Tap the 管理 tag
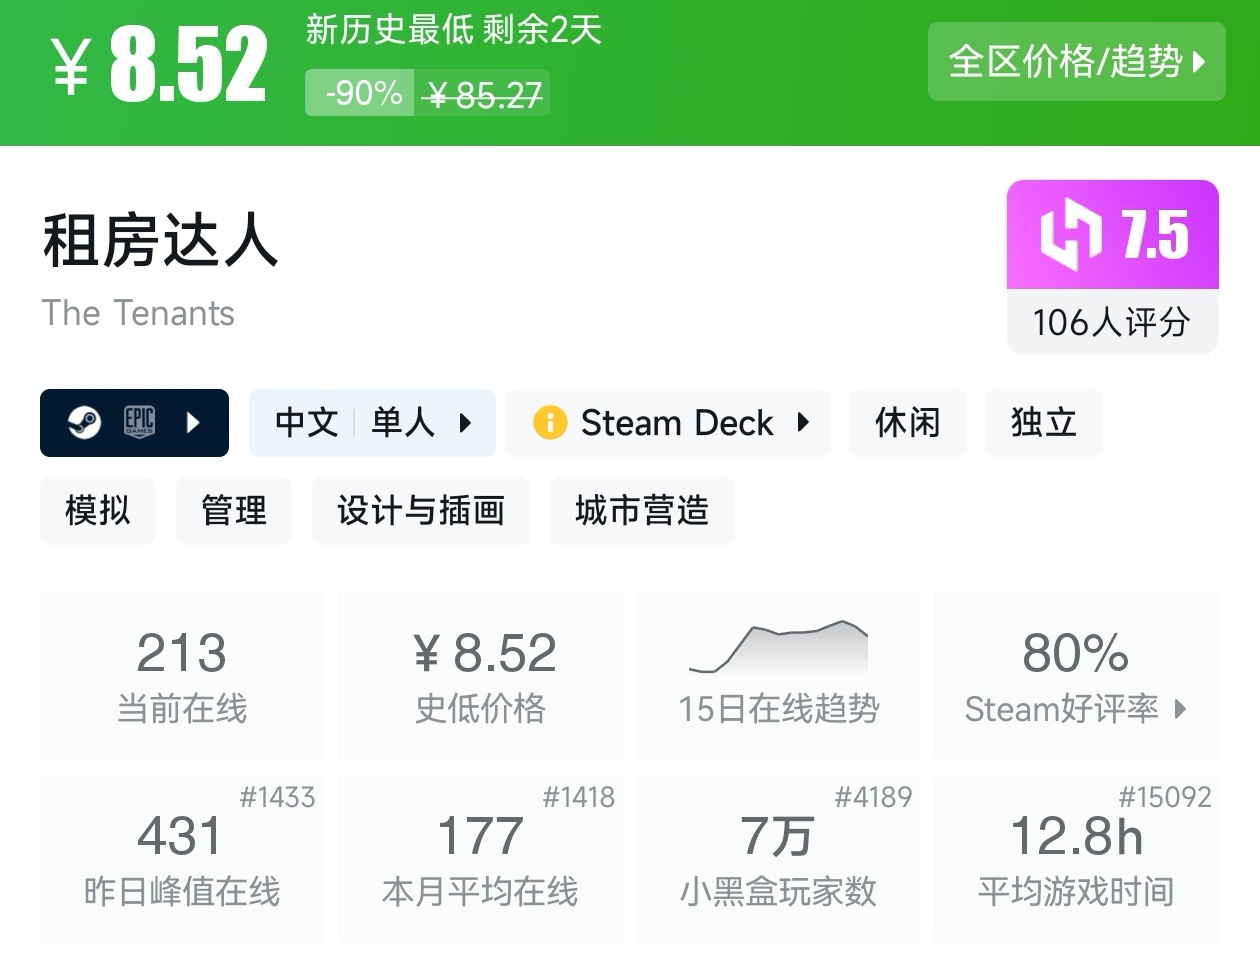 point(234,511)
